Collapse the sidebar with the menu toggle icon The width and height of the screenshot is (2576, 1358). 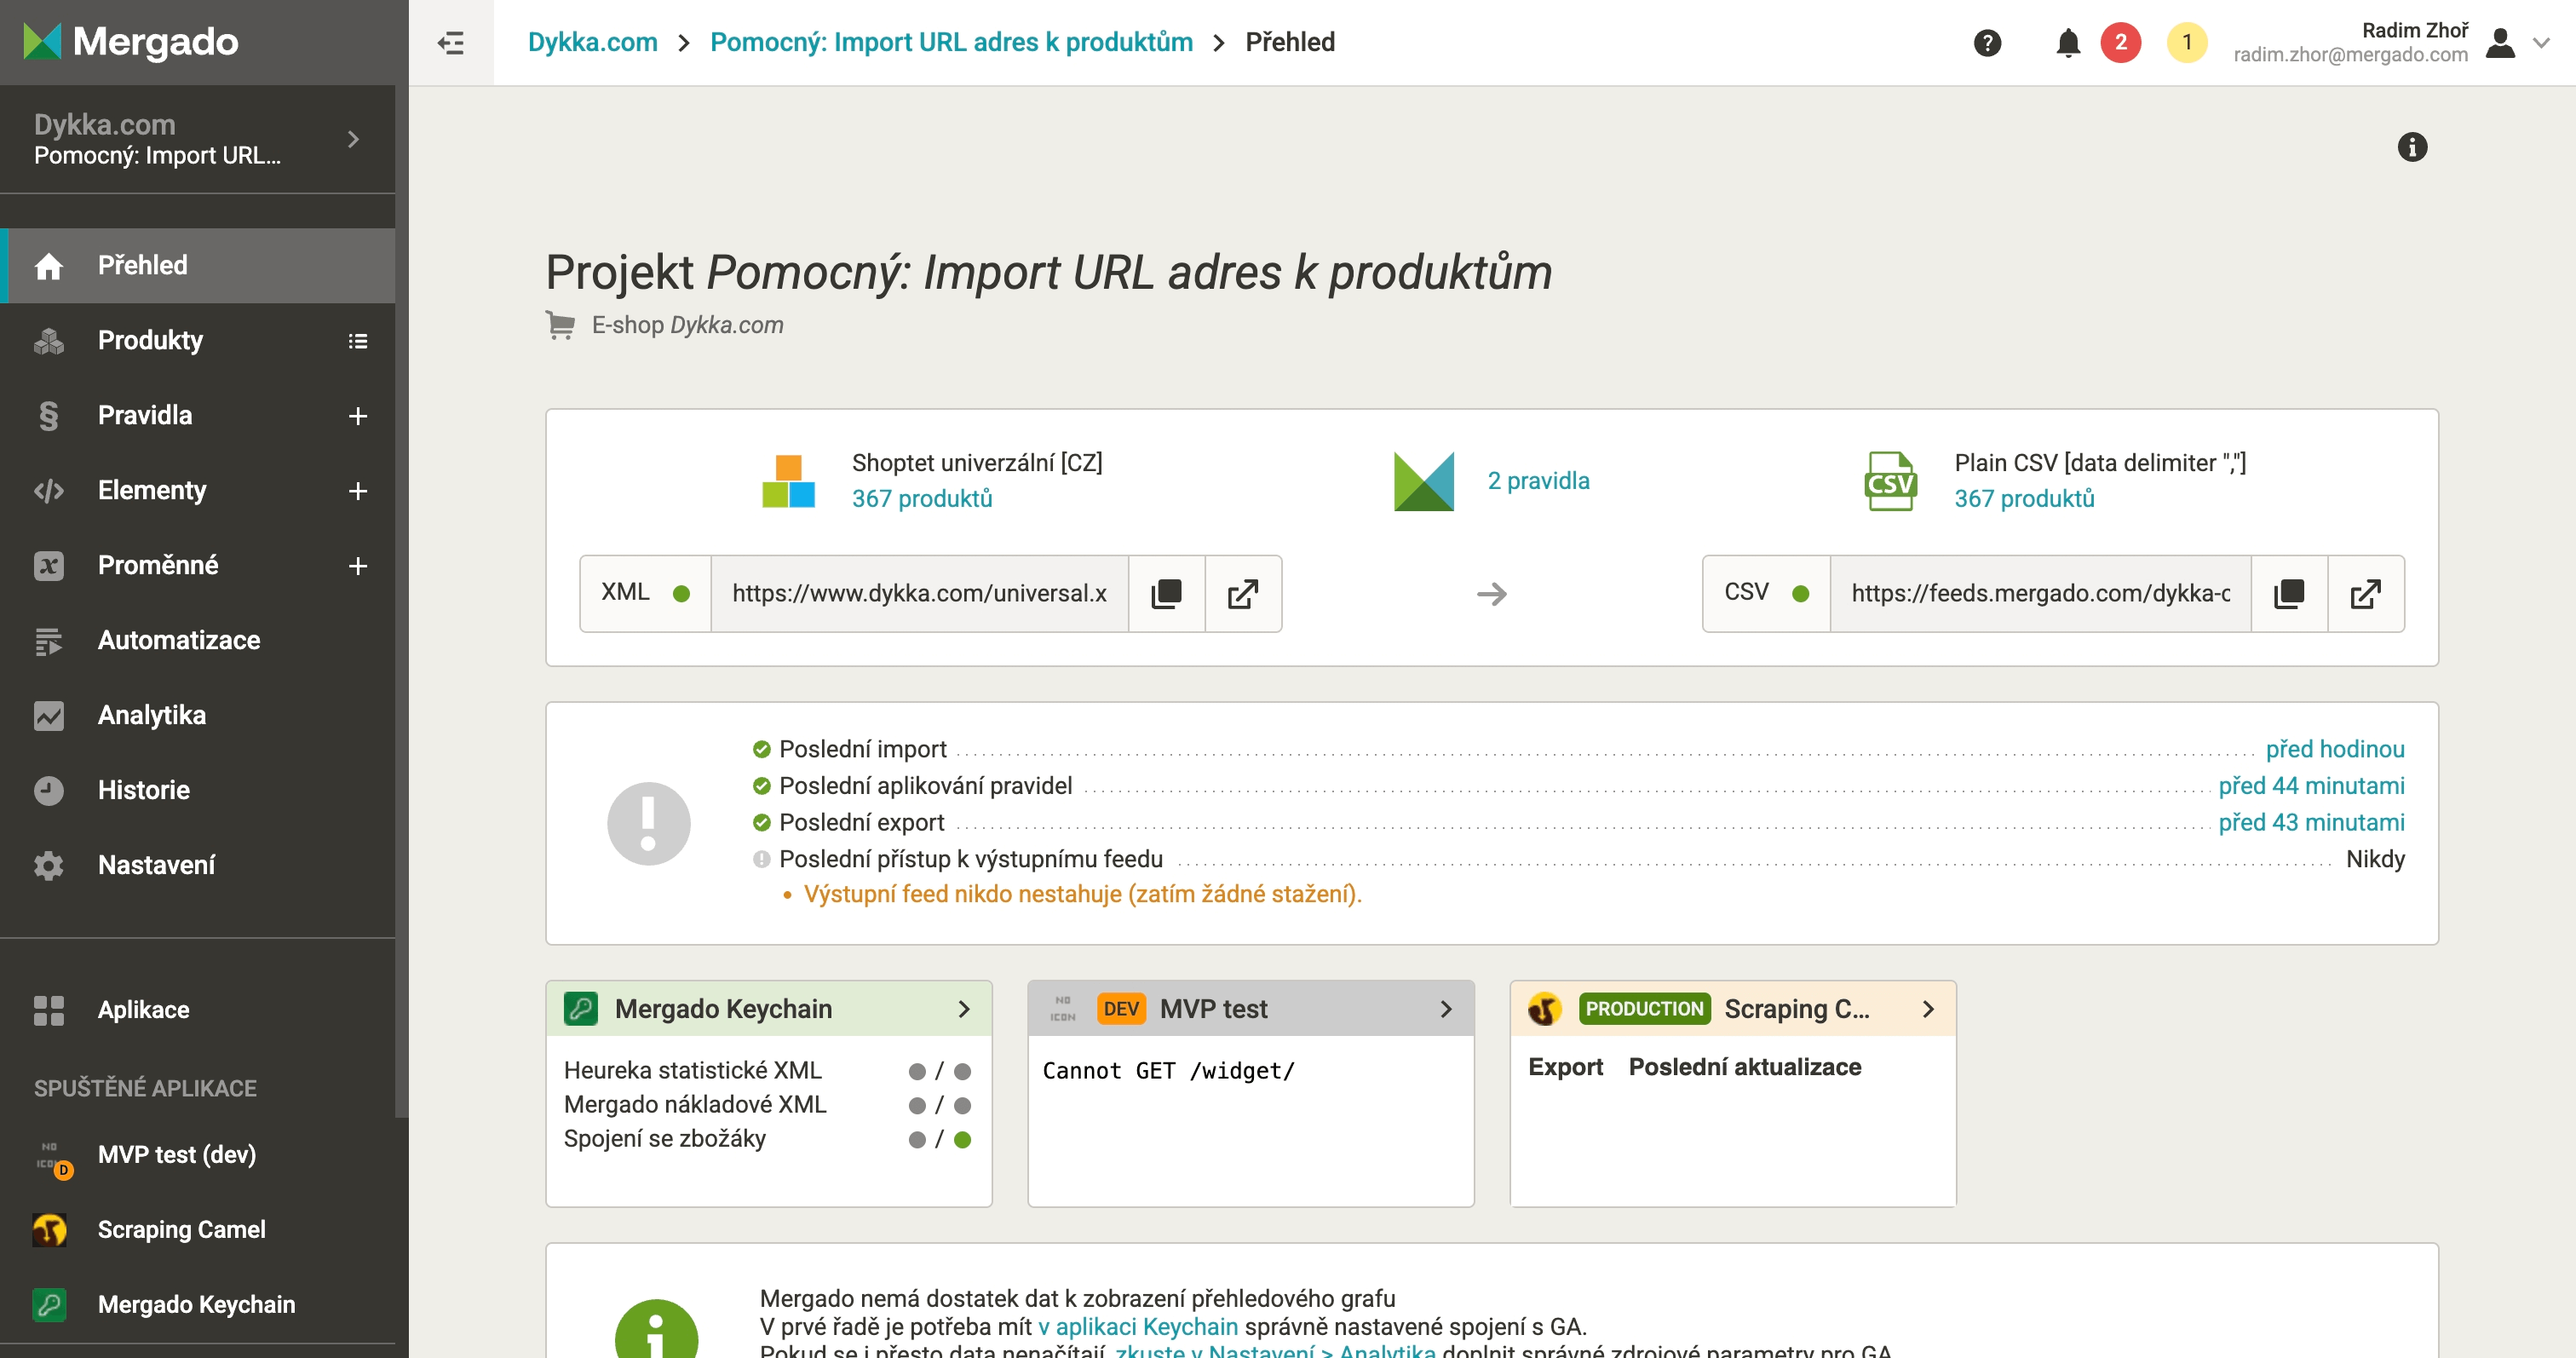451,42
